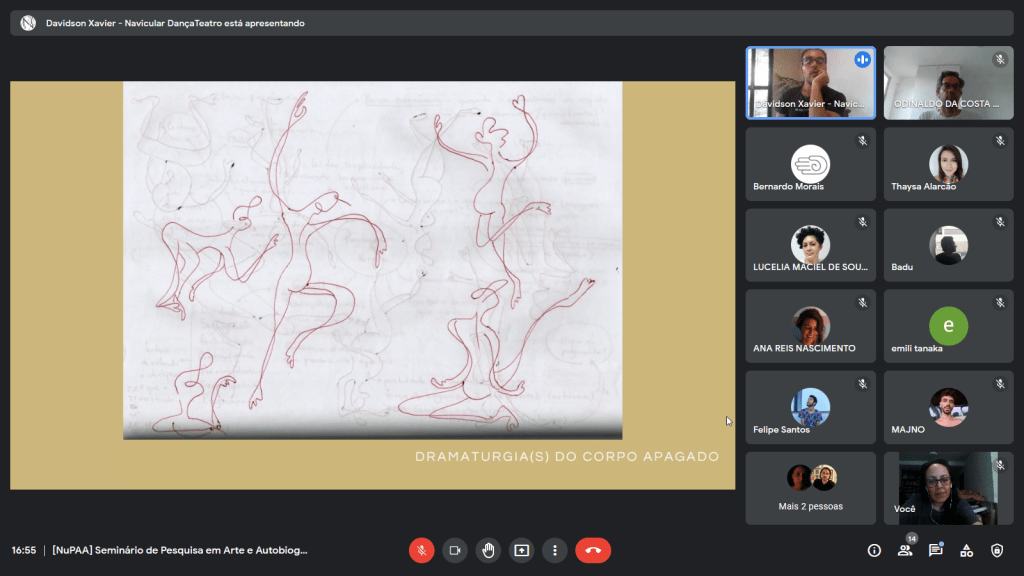The width and height of the screenshot is (1024, 576).
Task: Open host controls shield icon
Action: [x=997, y=550]
